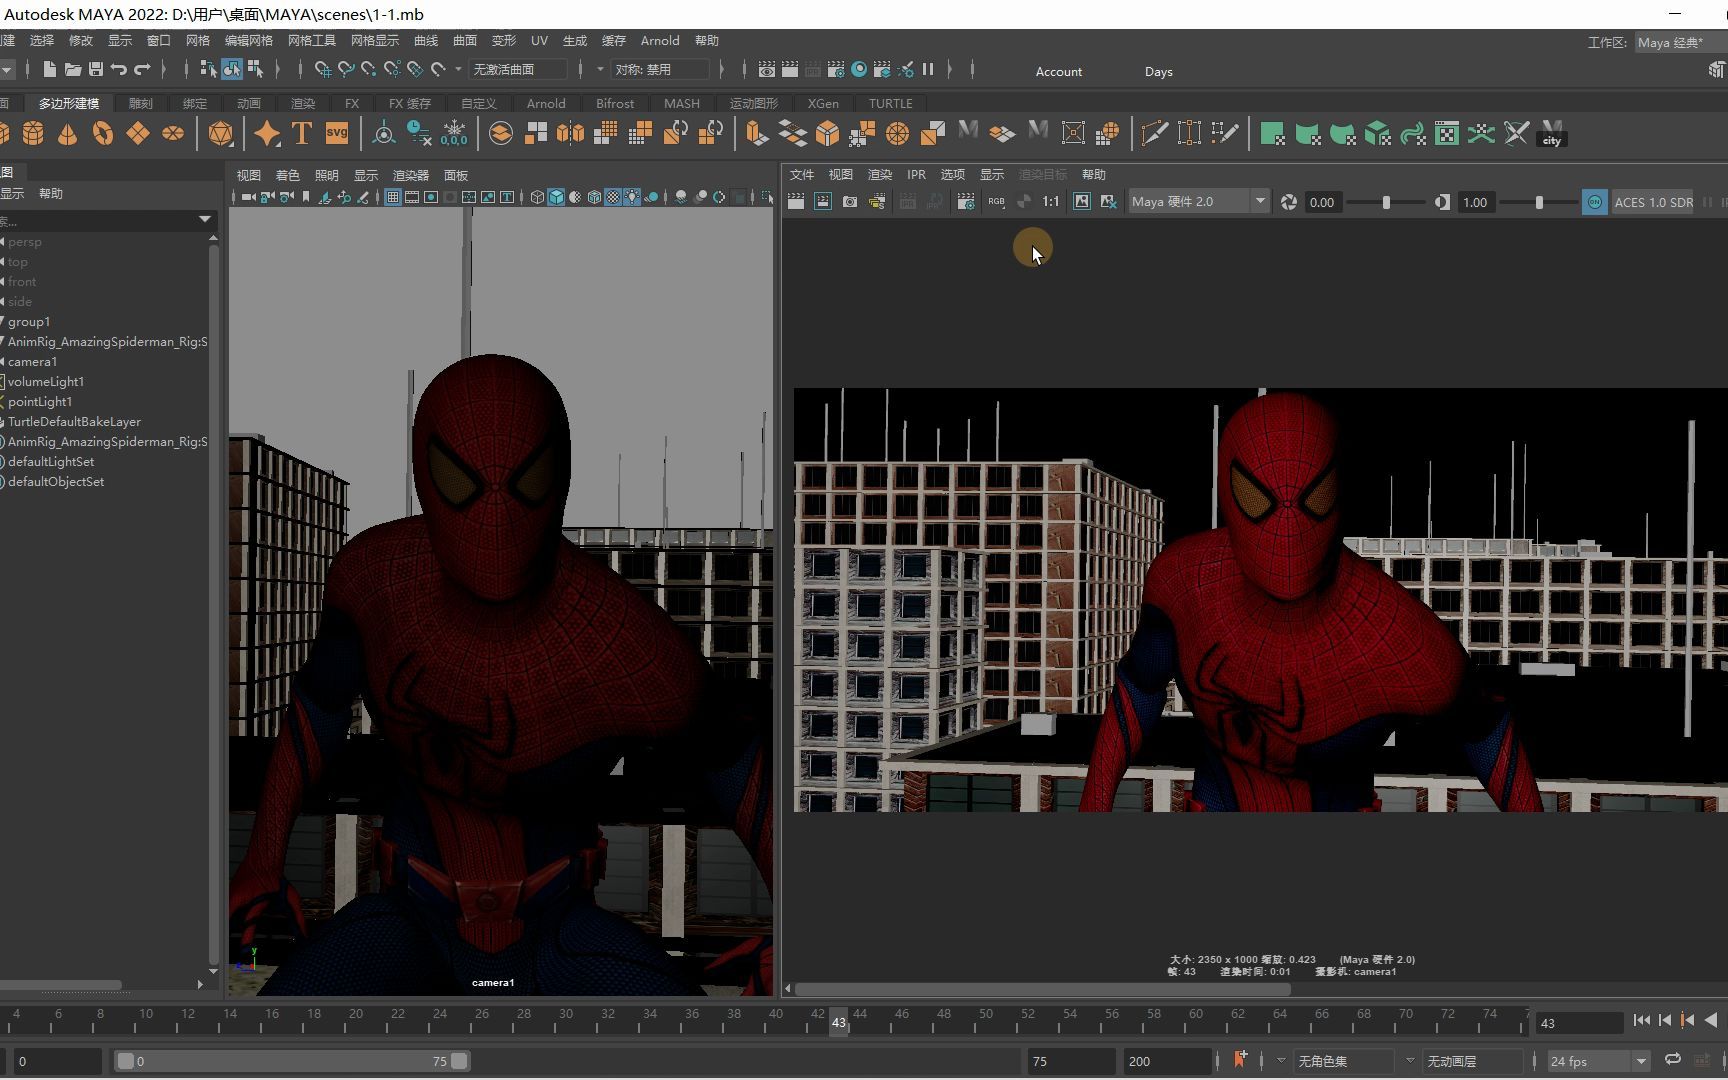Click the undo arrow icon
The image size is (1728, 1080).
pyautogui.click(x=119, y=69)
